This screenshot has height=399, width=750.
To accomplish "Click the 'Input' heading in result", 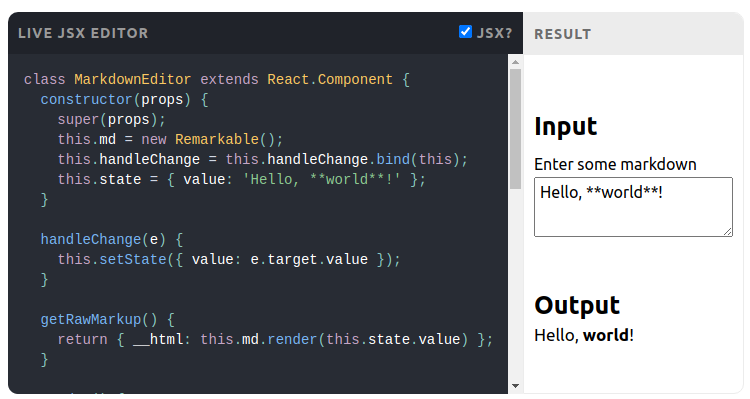I will click(x=565, y=127).
